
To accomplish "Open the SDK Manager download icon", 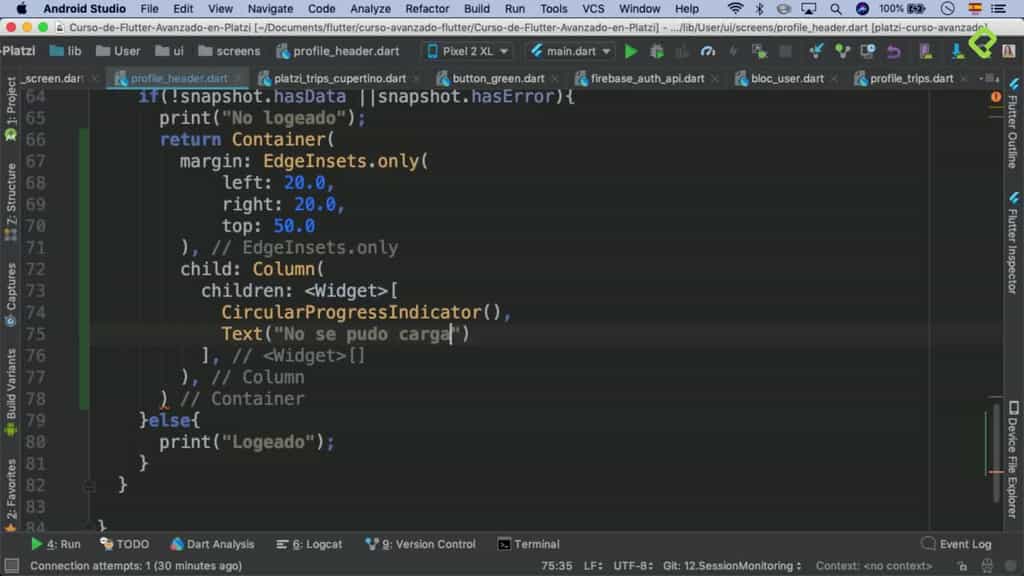I will point(956,51).
